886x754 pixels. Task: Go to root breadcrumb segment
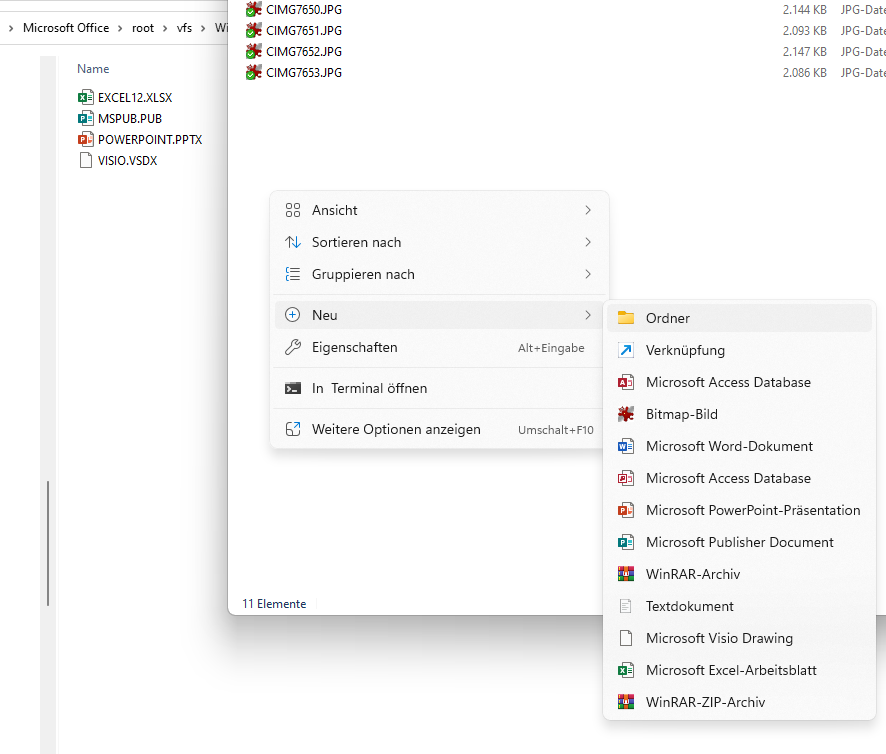(x=142, y=28)
